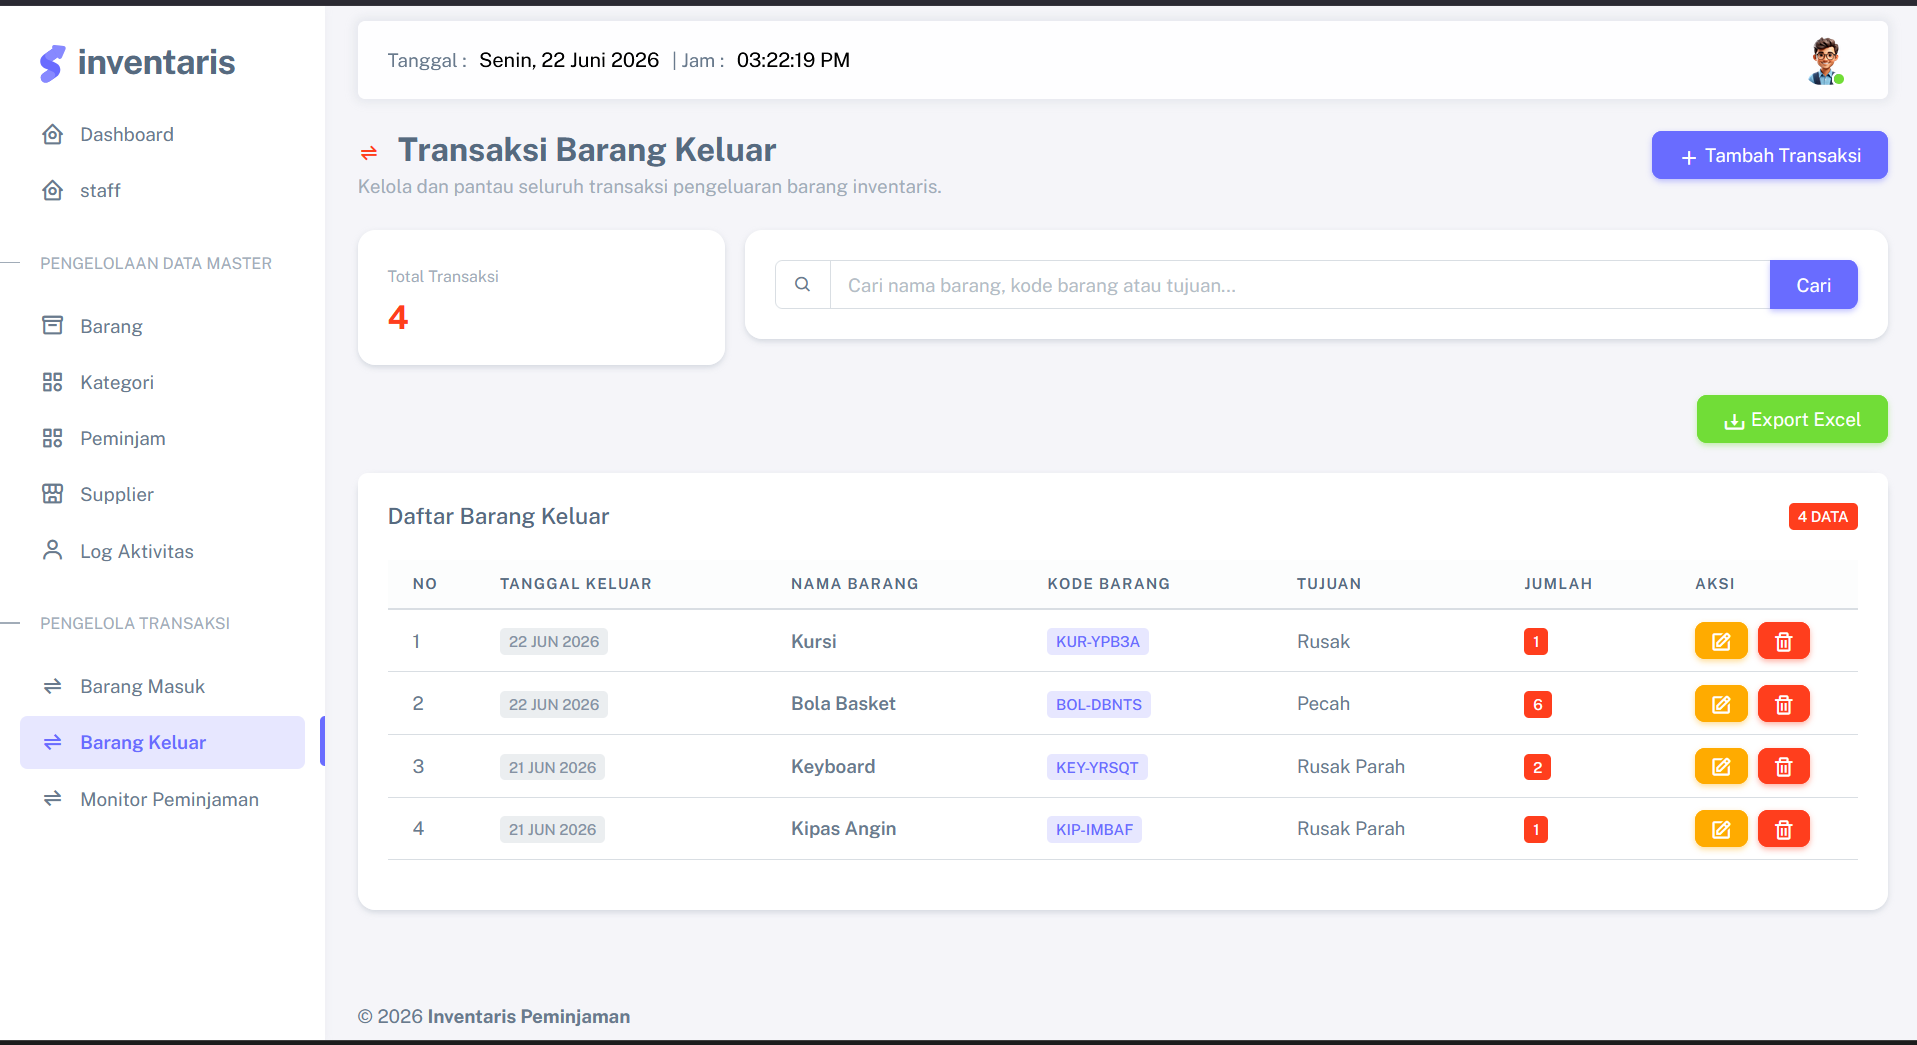Open Monitor Peminjaman page
The height and width of the screenshot is (1045, 1917).
coord(162,799)
